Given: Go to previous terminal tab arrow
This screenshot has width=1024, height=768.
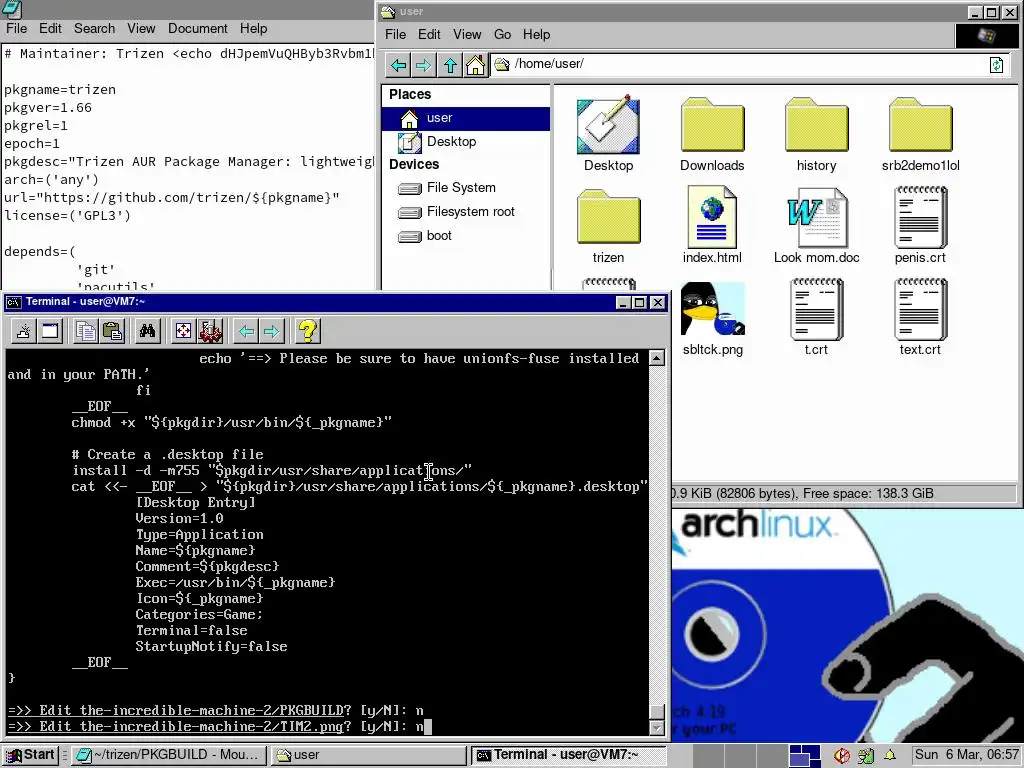Looking at the screenshot, I should click(246, 331).
